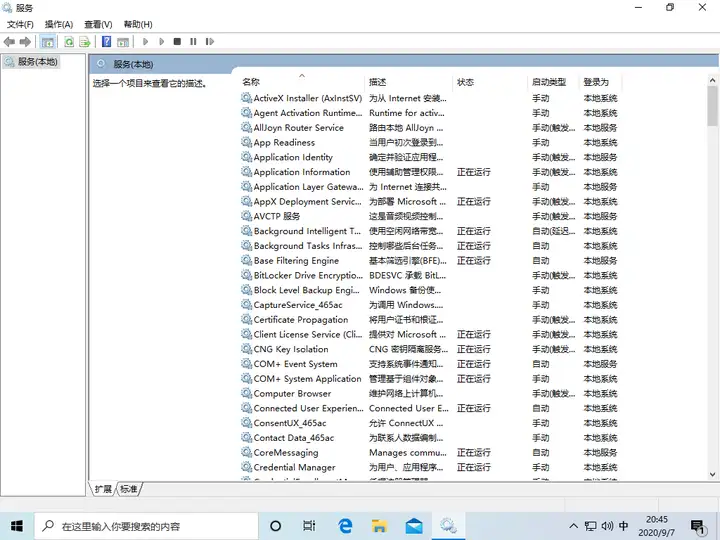Click the scrollbar up arrow

(712, 80)
